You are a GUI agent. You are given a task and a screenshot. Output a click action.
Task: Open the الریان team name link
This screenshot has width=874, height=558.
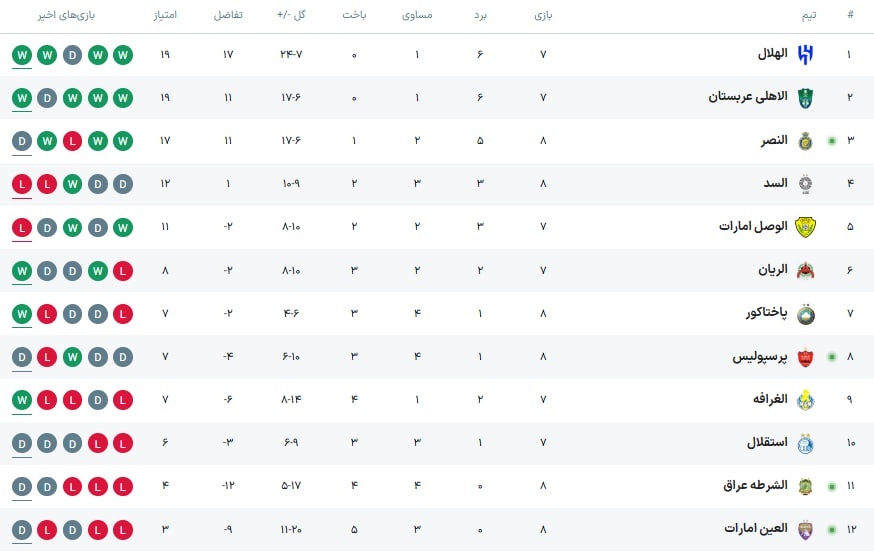pos(773,270)
